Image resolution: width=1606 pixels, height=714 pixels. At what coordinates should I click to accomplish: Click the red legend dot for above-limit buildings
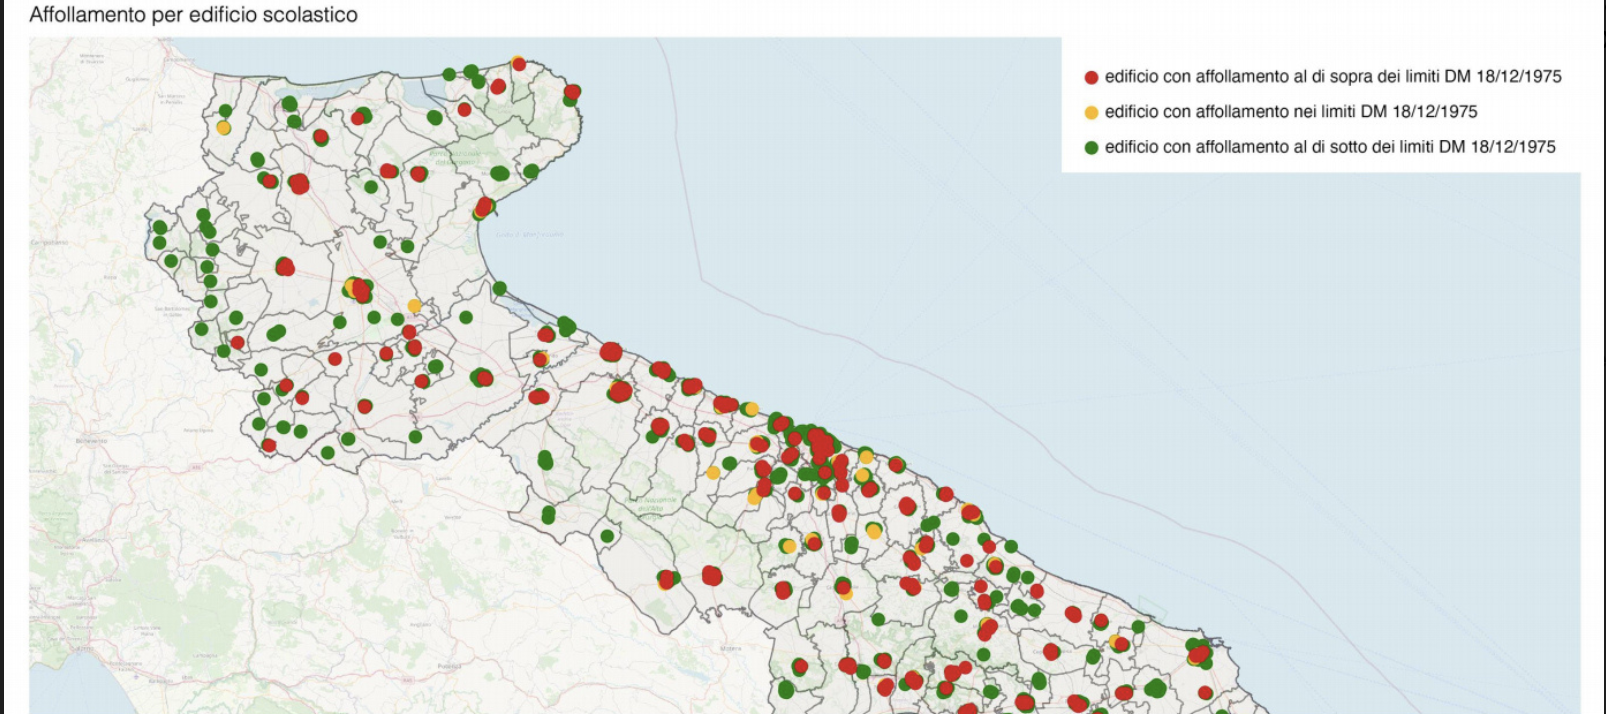1091,77
